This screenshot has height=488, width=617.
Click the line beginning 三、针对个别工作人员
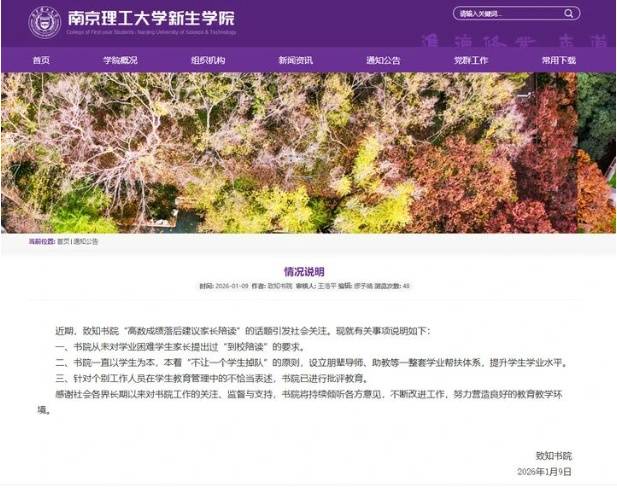pyautogui.click(x=212, y=379)
